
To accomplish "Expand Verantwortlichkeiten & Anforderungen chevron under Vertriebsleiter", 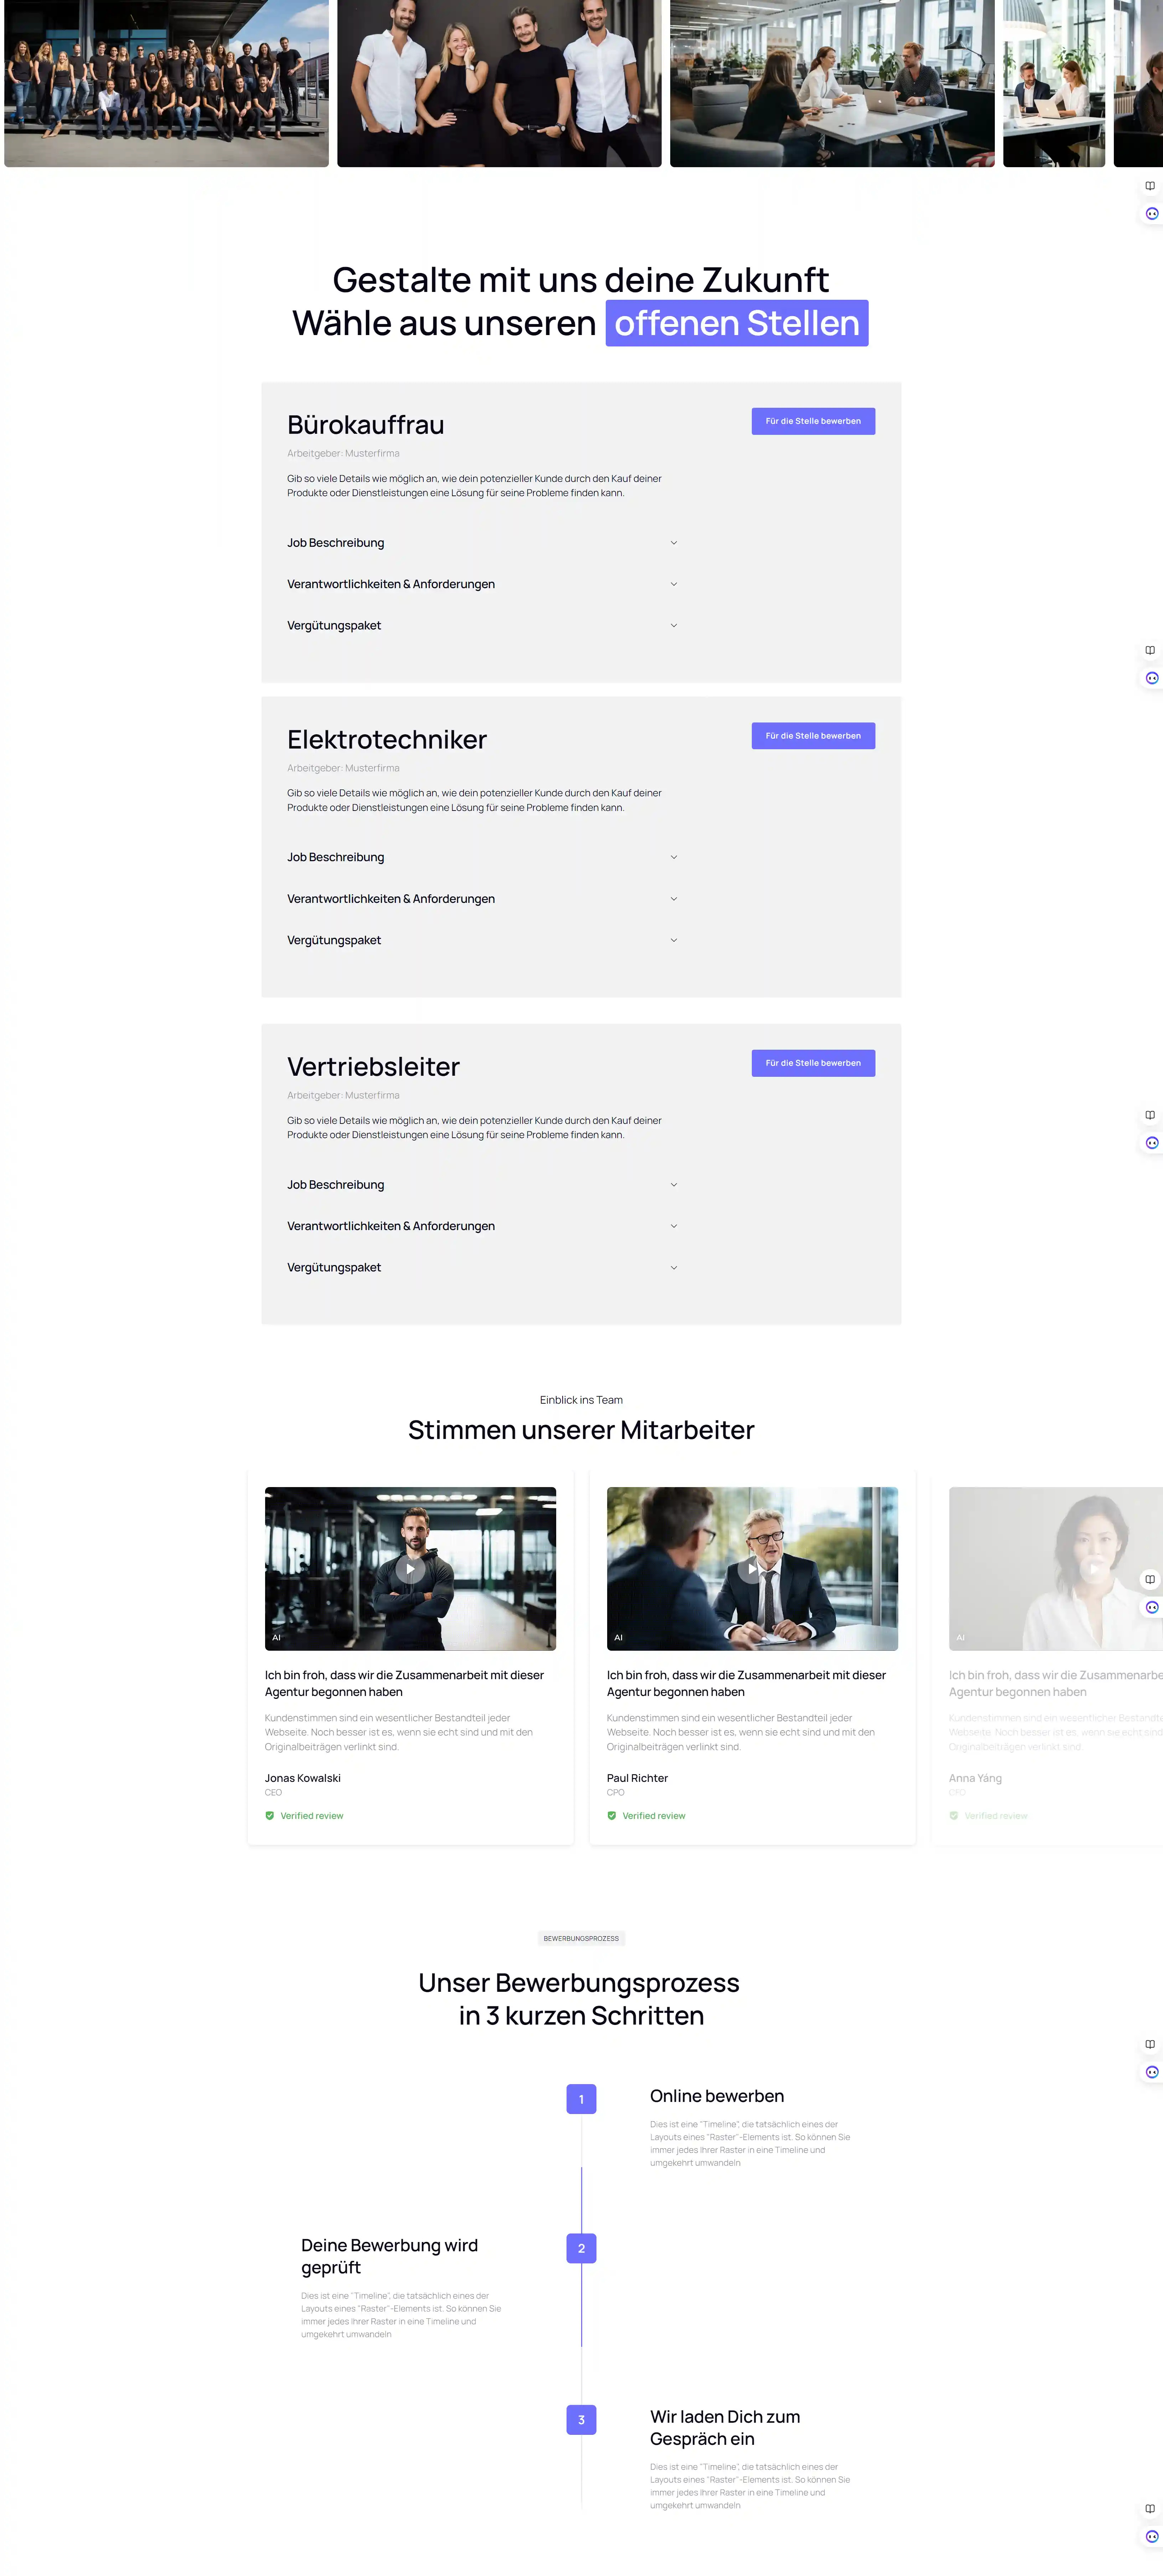I will [x=674, y=1226].
